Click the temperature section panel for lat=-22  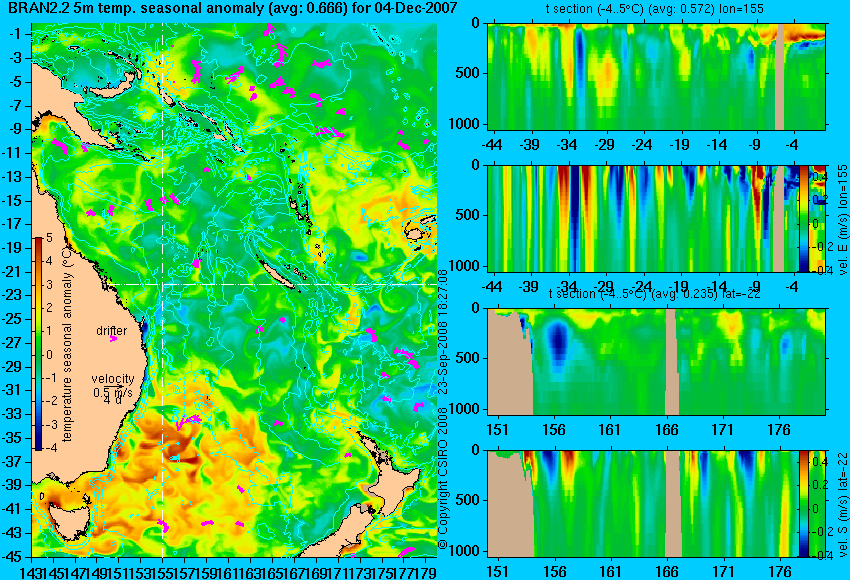click(656, 362)
